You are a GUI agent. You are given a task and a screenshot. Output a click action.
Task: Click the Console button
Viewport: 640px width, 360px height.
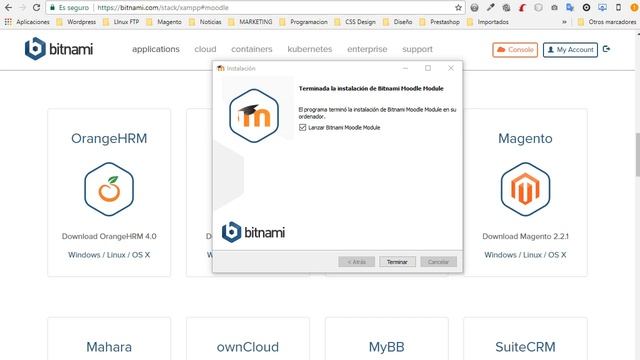point(515,50)
